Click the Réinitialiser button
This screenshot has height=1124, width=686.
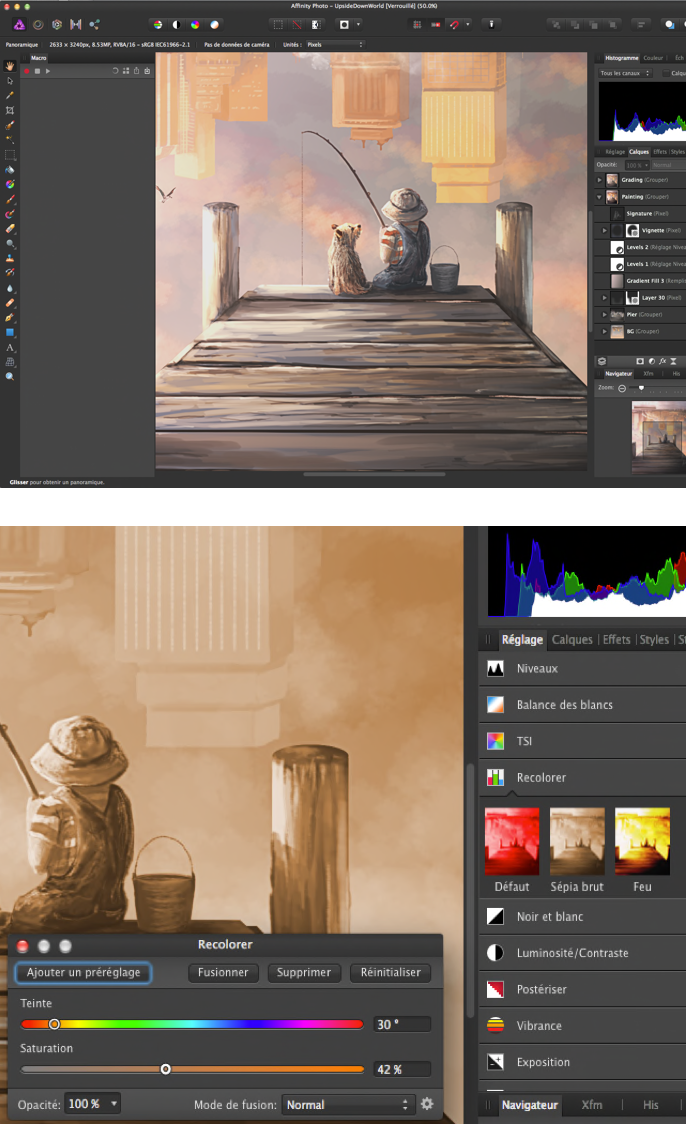pos(391,972)
